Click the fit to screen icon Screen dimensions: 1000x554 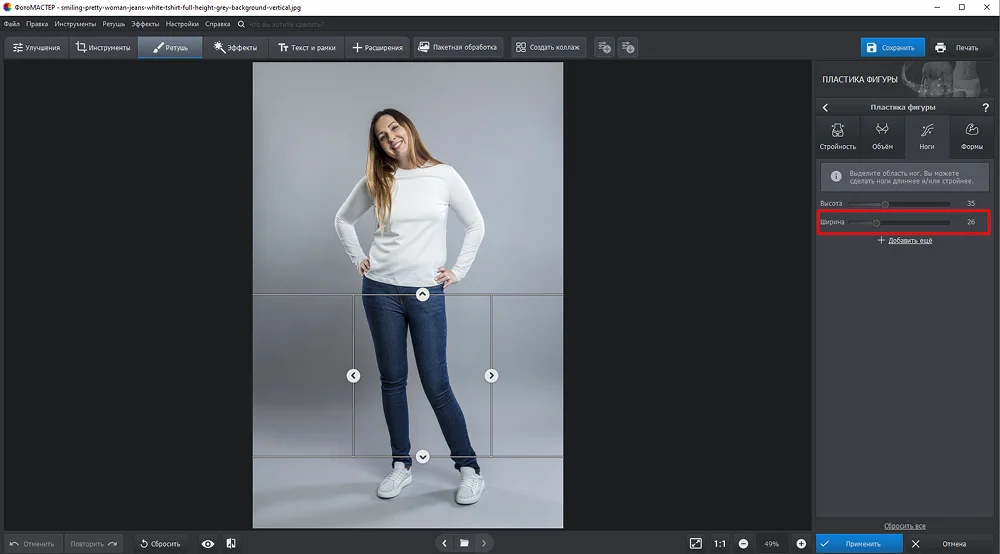(696, 544)
